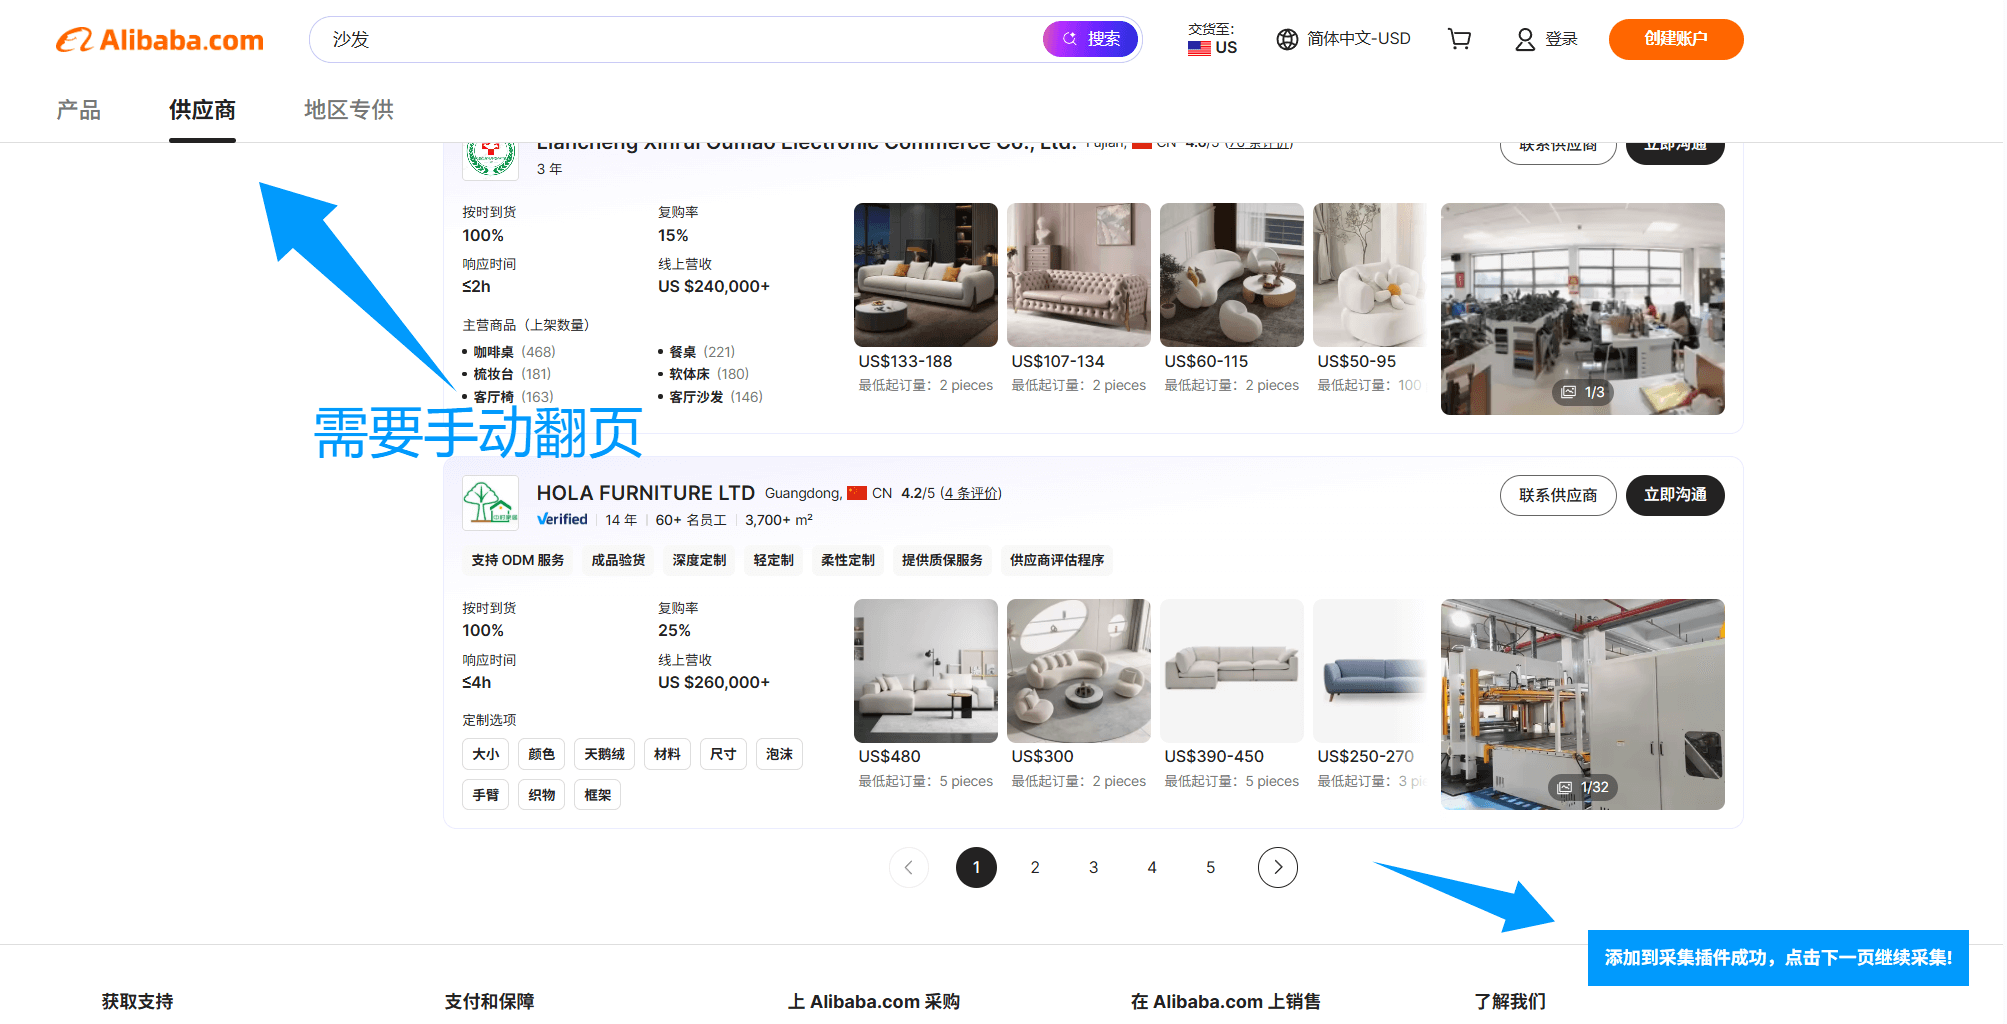Screen dimensions: 2007x1024
Task: Open the US$60-115 curved sofa thumbnail
Action: tap(1231, 275)
